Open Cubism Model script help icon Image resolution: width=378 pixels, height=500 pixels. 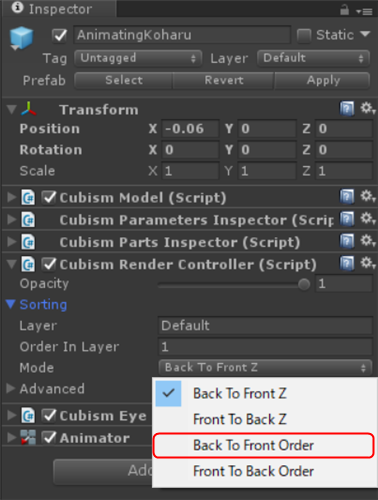point(347,196)
